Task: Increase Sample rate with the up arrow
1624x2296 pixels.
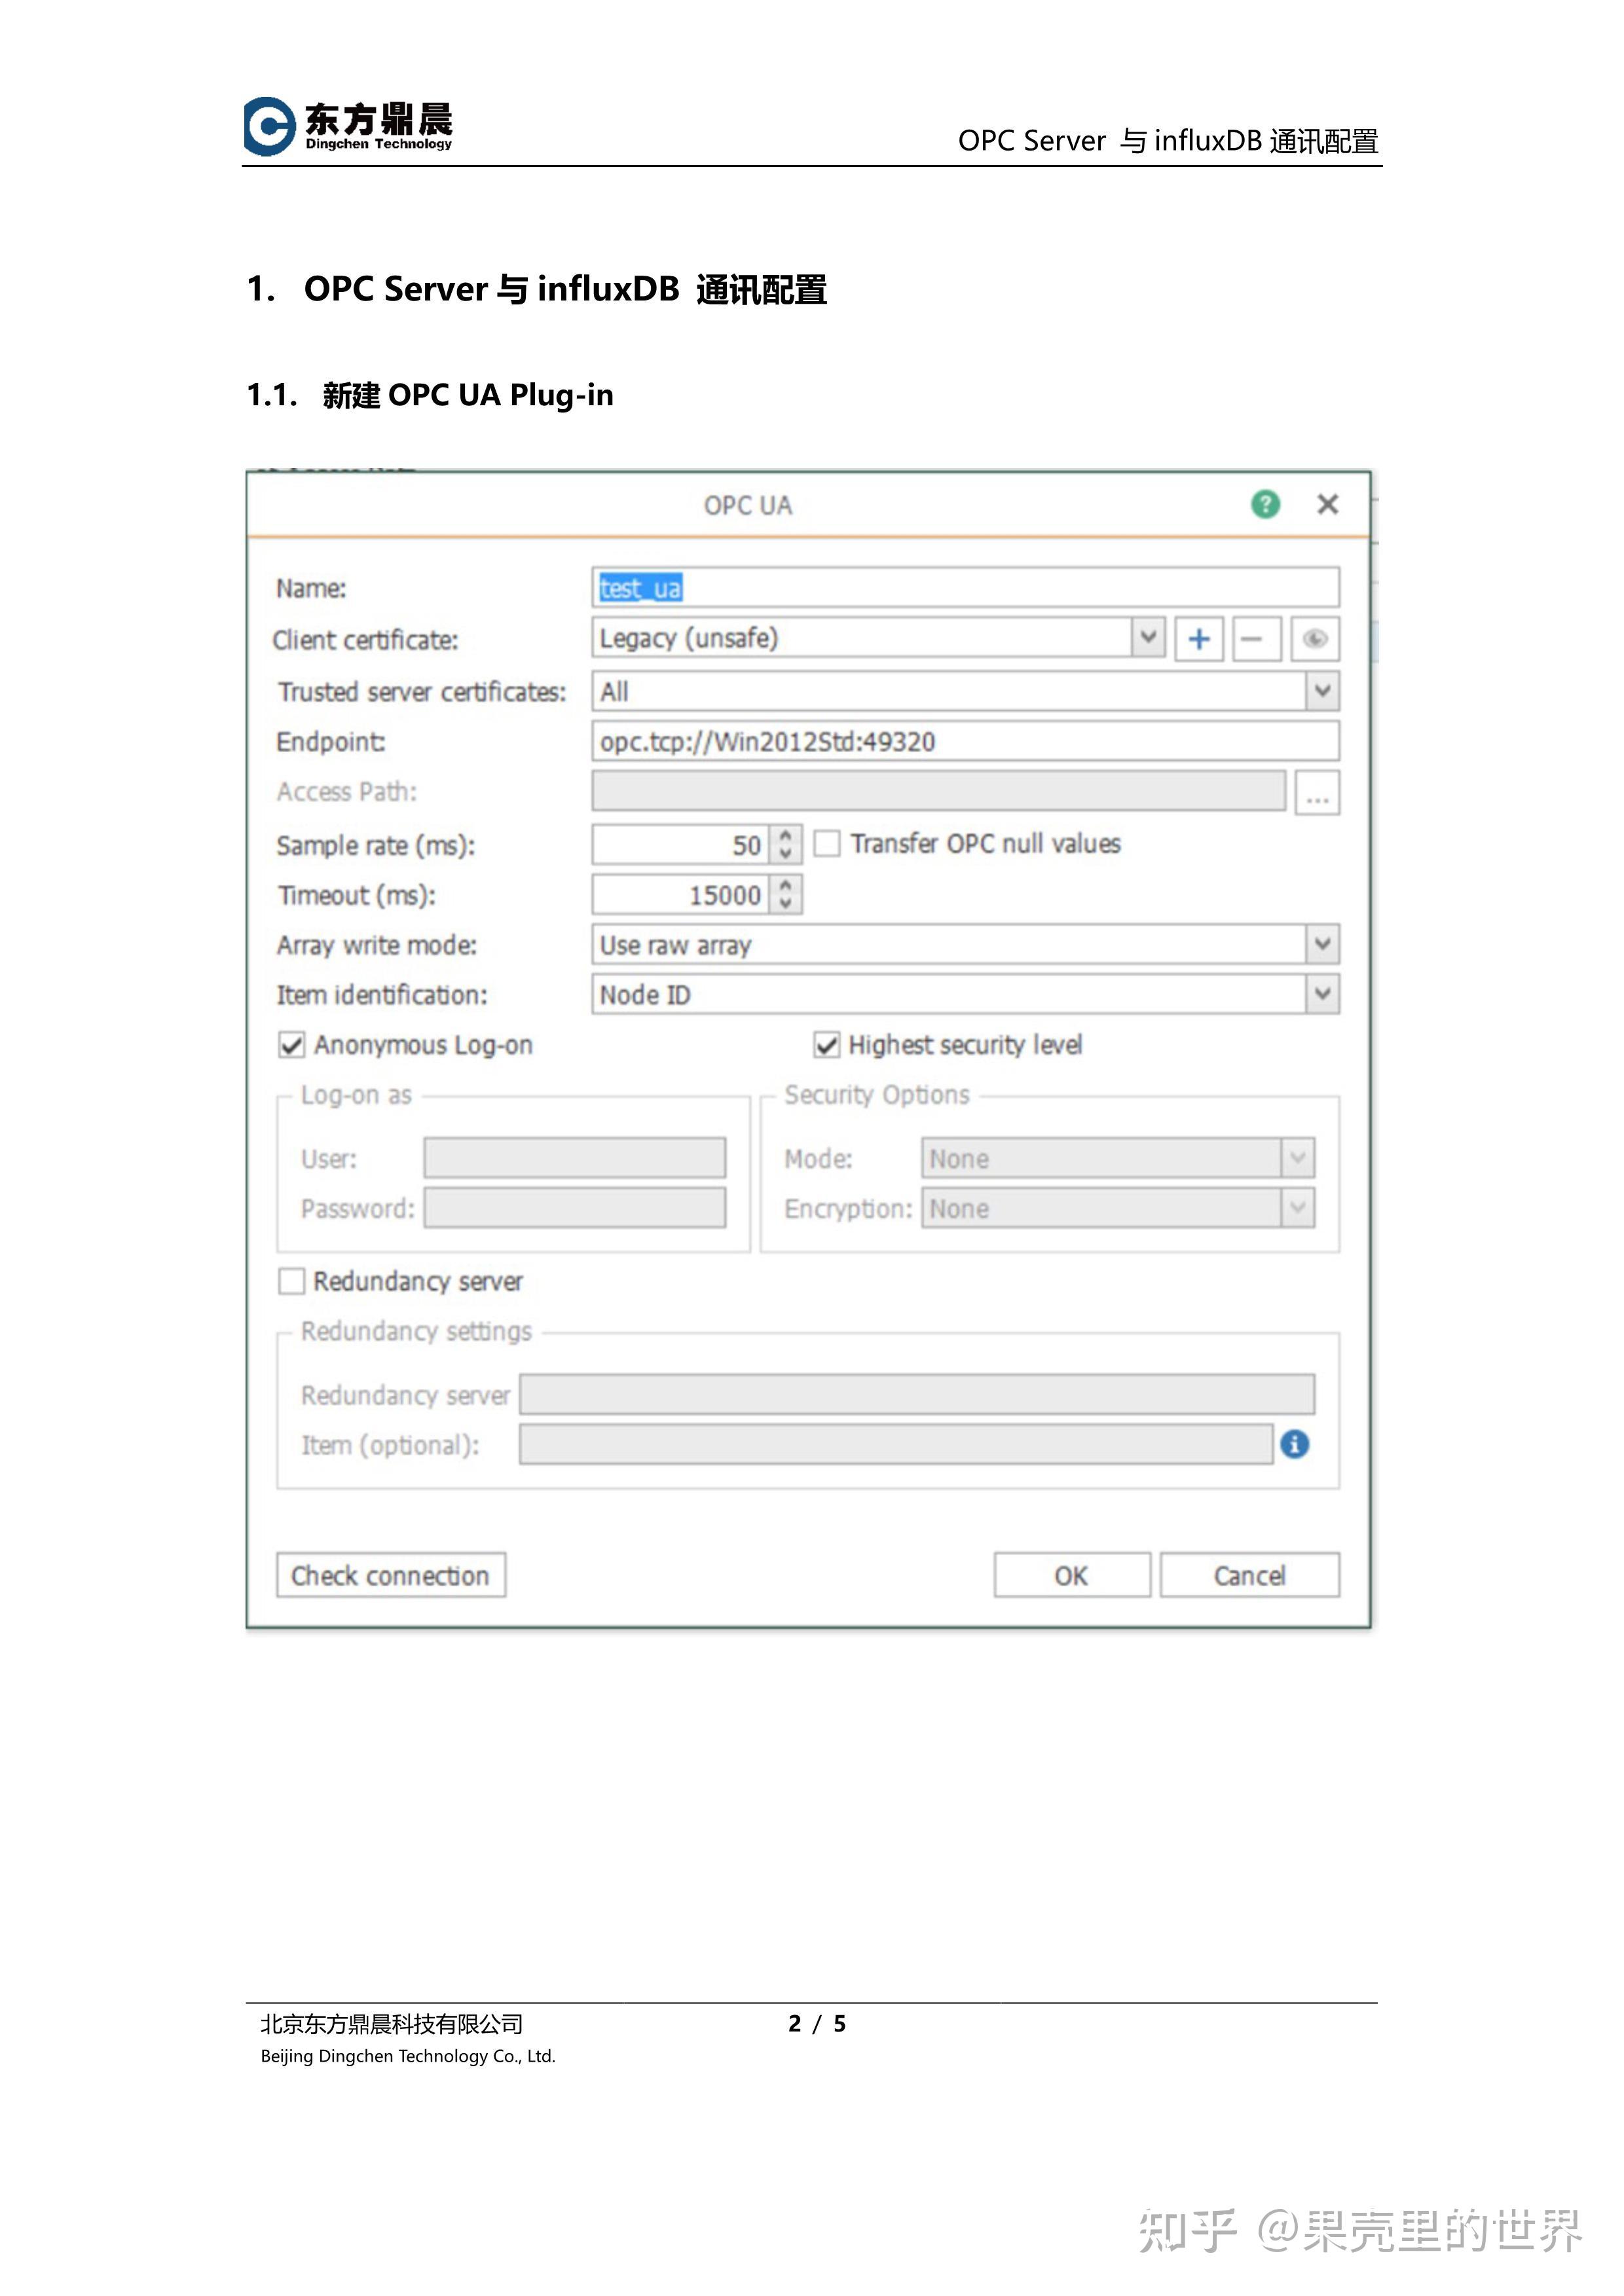Action: pos(786,835)
